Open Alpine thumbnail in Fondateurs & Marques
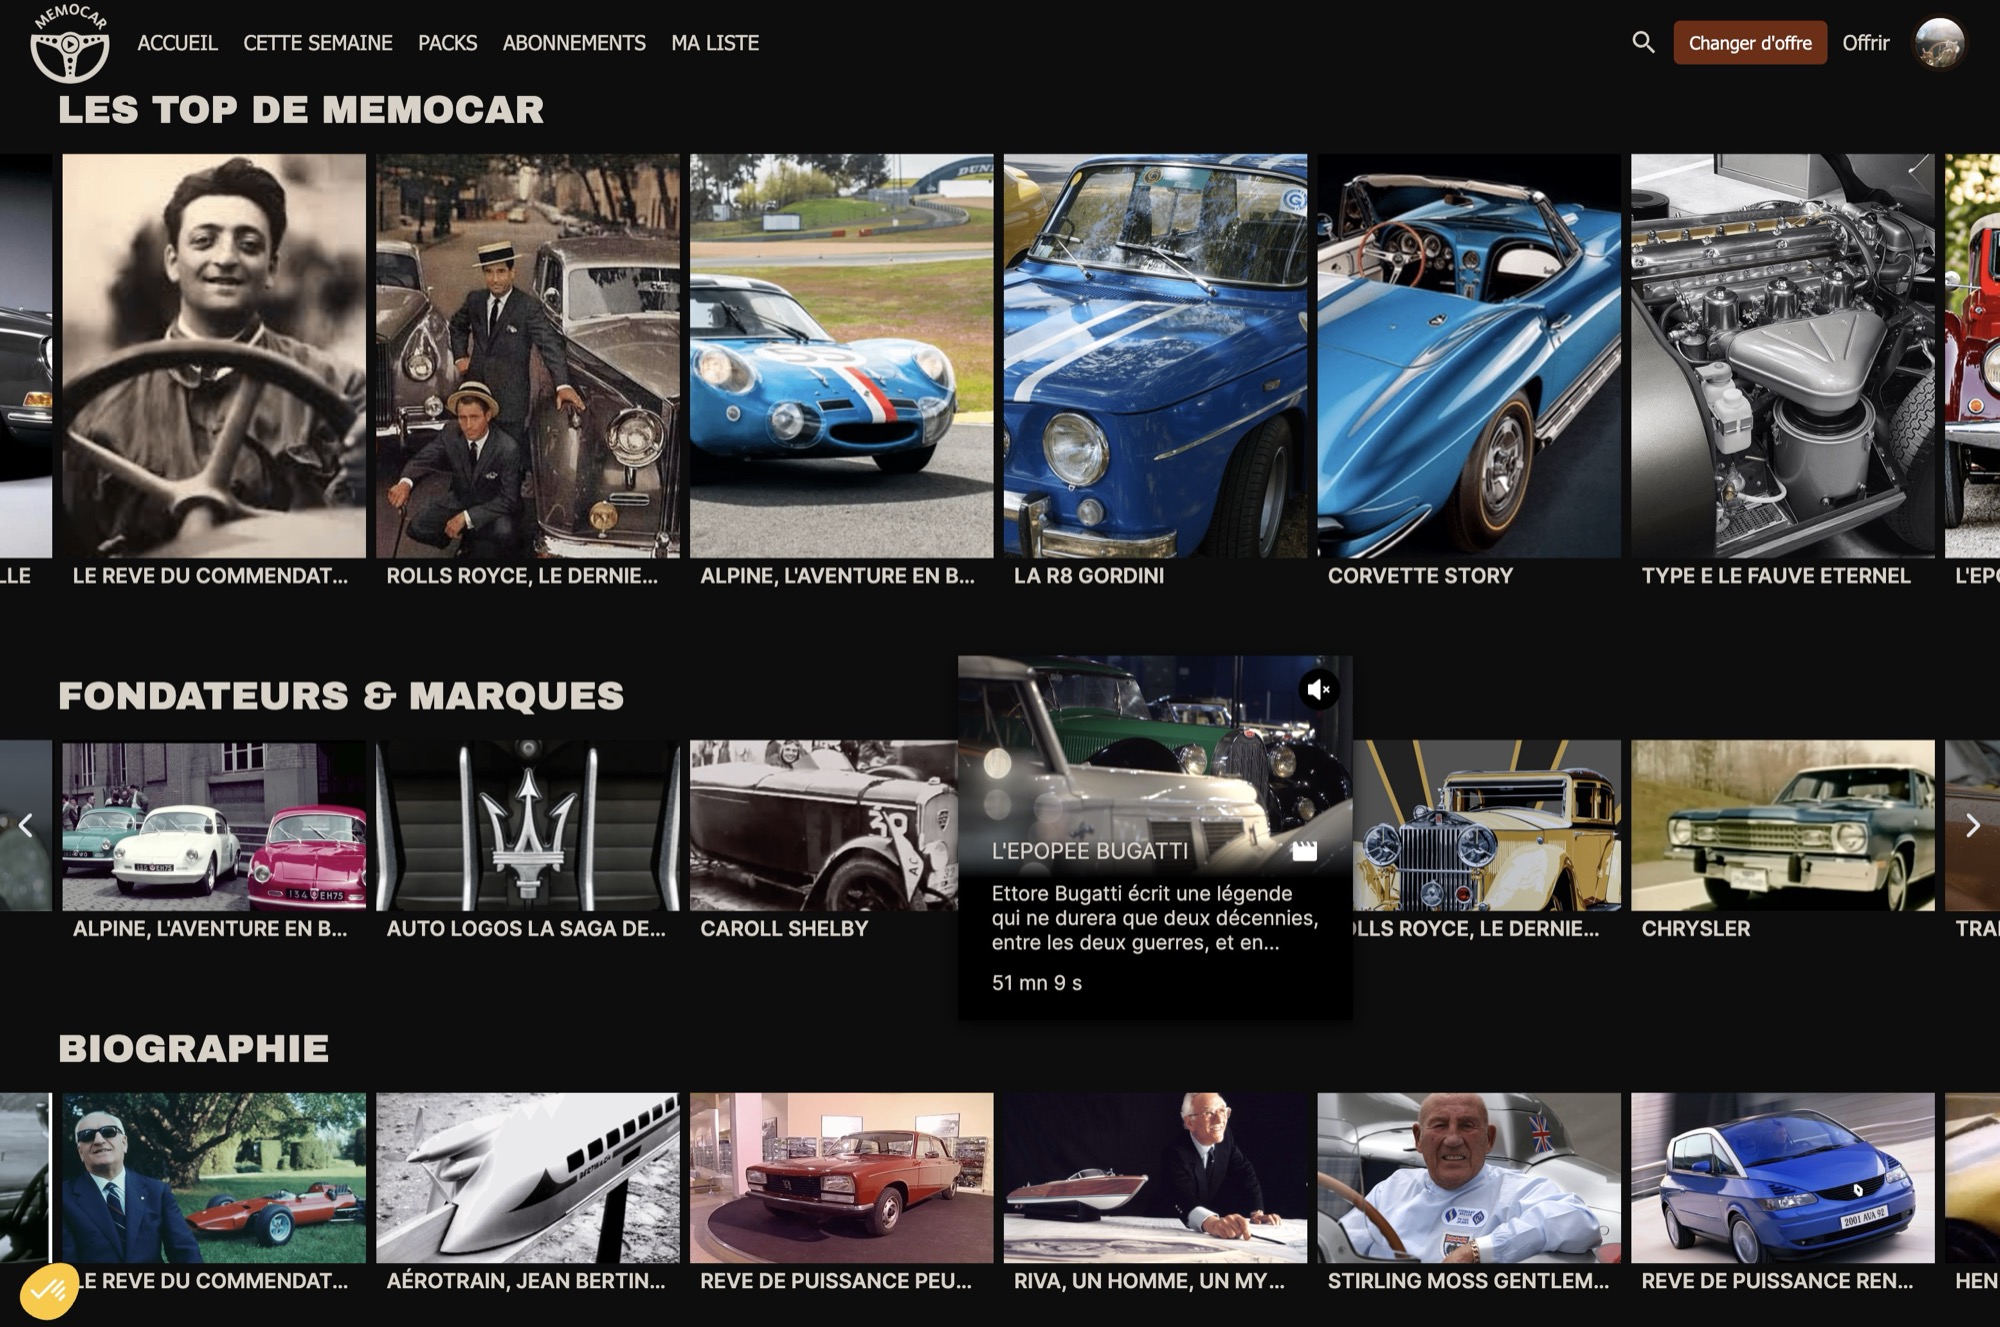Image resolution: width=2000 pixels, height=1327 pixels. tap(214, 825)
